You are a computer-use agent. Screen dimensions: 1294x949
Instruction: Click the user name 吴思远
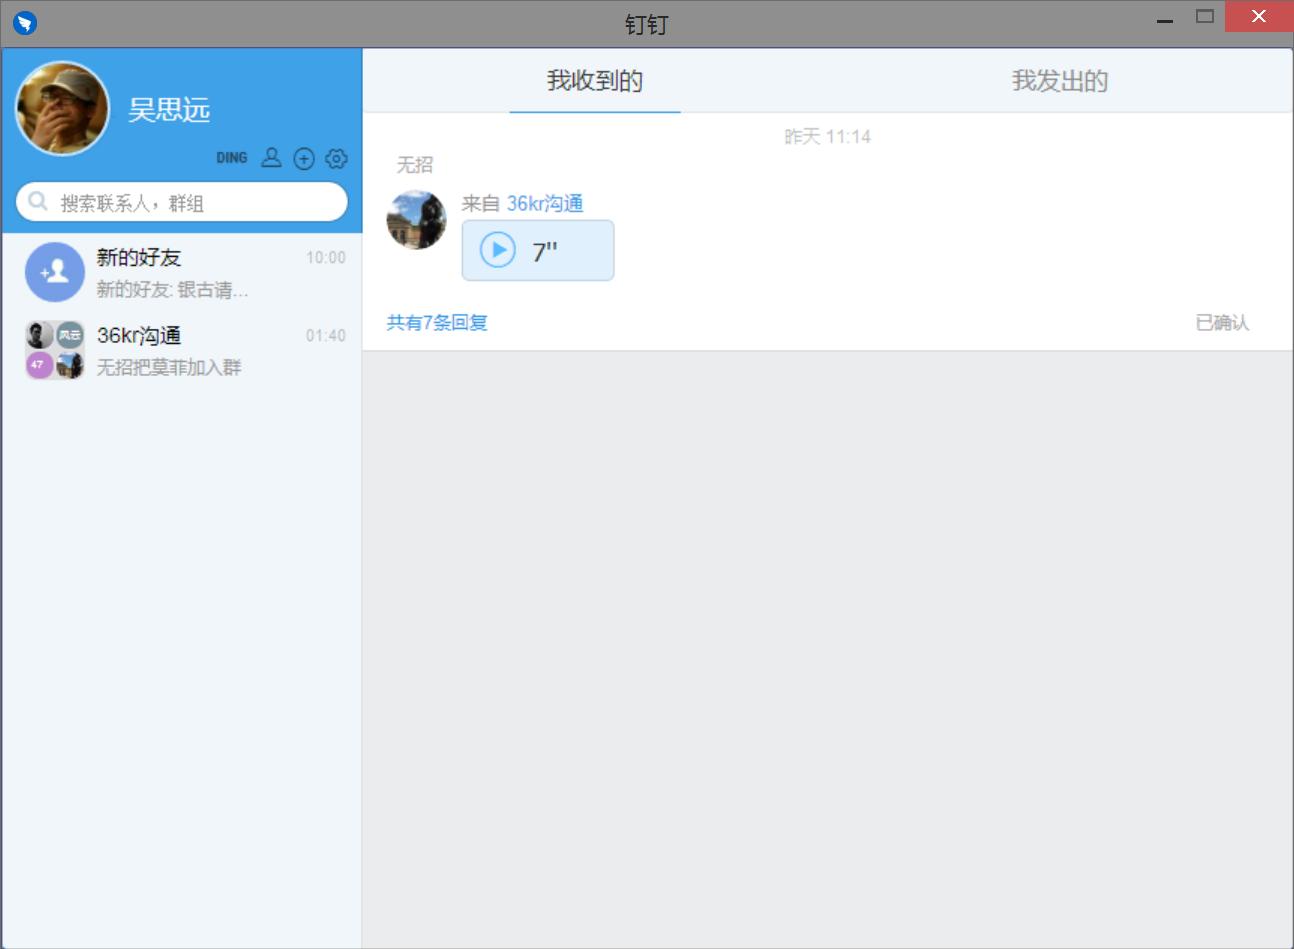pyautogui.click(x=169, y=110)
